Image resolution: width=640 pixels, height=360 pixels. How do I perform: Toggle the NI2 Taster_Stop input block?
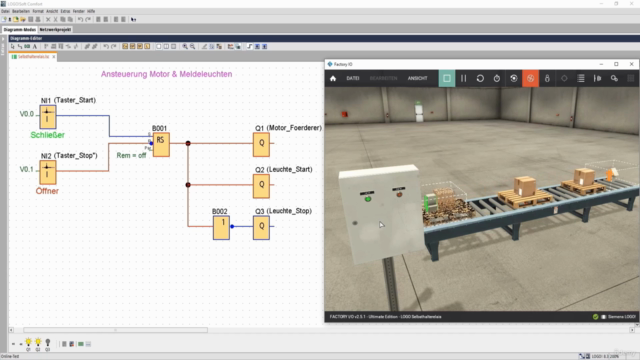pos(48,172)
